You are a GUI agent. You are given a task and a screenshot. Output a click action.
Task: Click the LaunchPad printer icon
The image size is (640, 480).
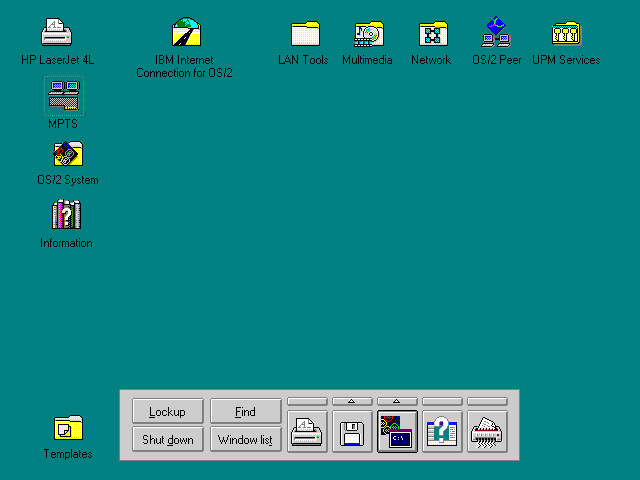tap(307, 432)
